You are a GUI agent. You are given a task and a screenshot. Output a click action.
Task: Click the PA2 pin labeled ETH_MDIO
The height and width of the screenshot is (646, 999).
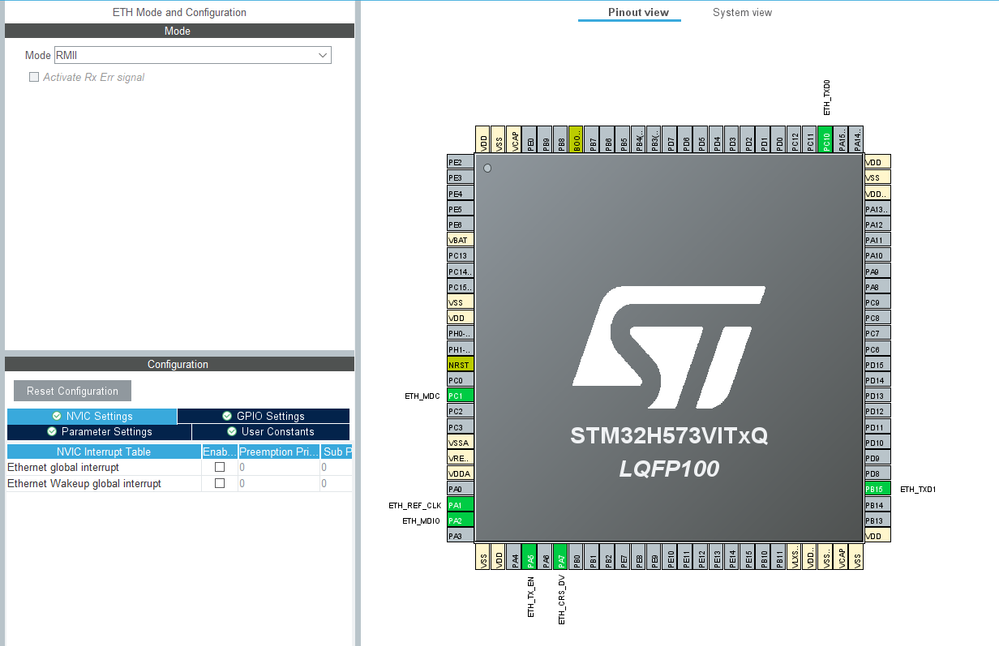point(459,521)
